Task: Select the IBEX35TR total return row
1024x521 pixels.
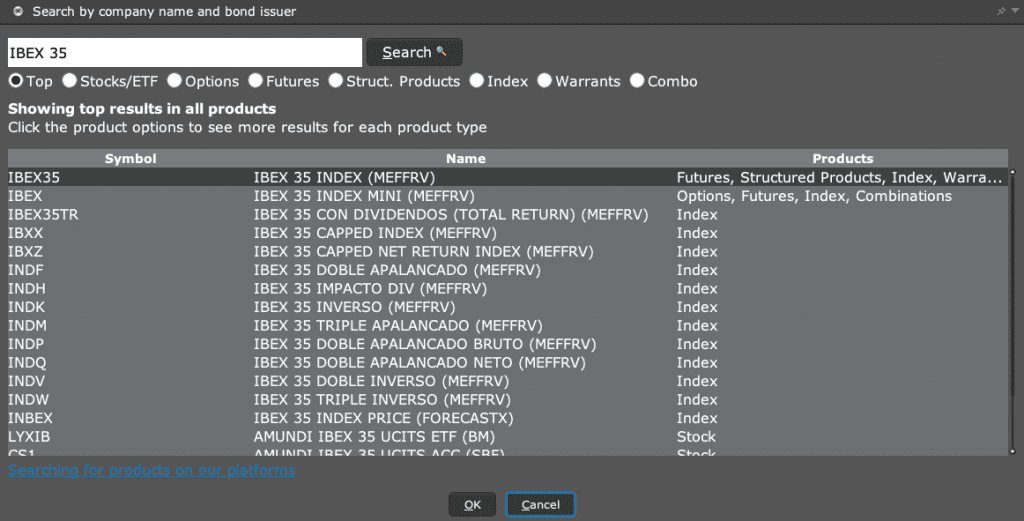Action: click(508, 214)
